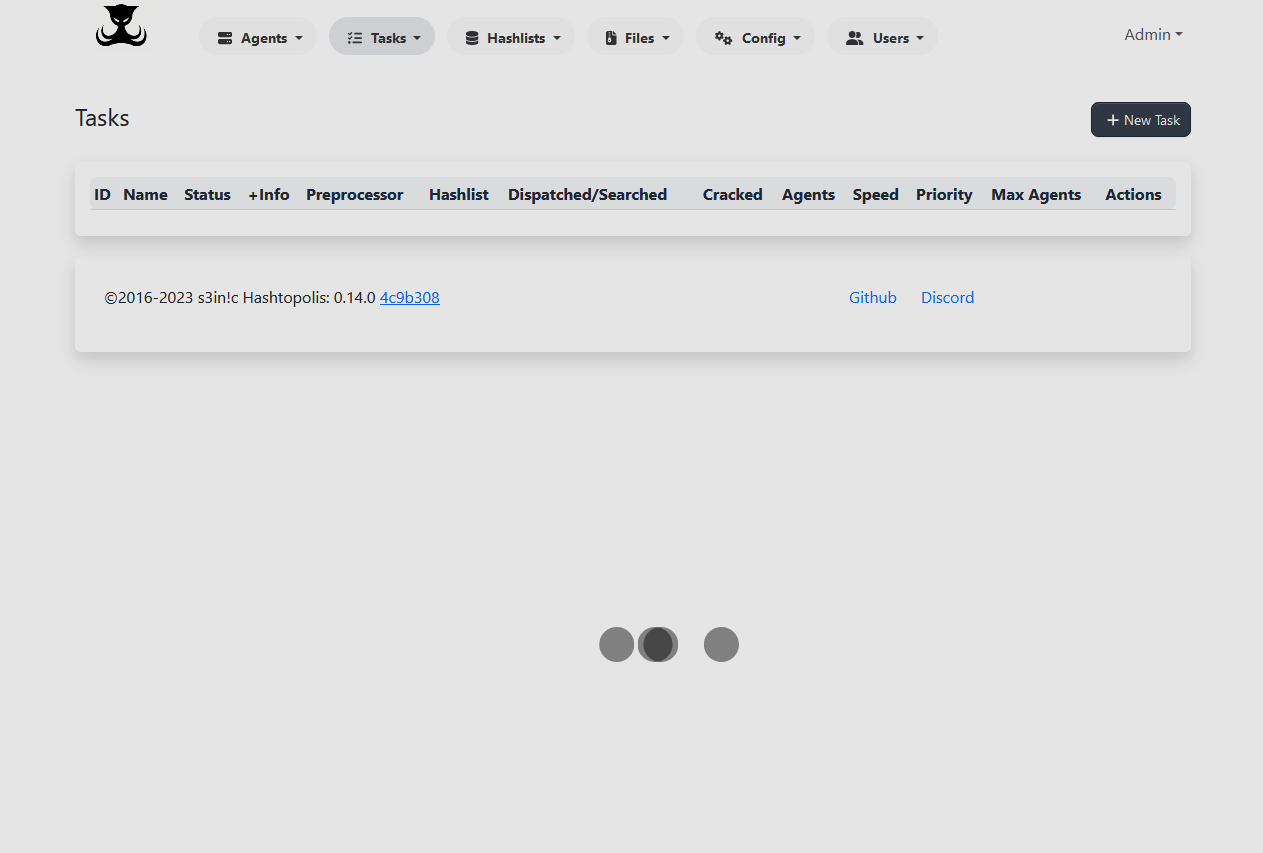Click the New Task button

point(1140,119)
